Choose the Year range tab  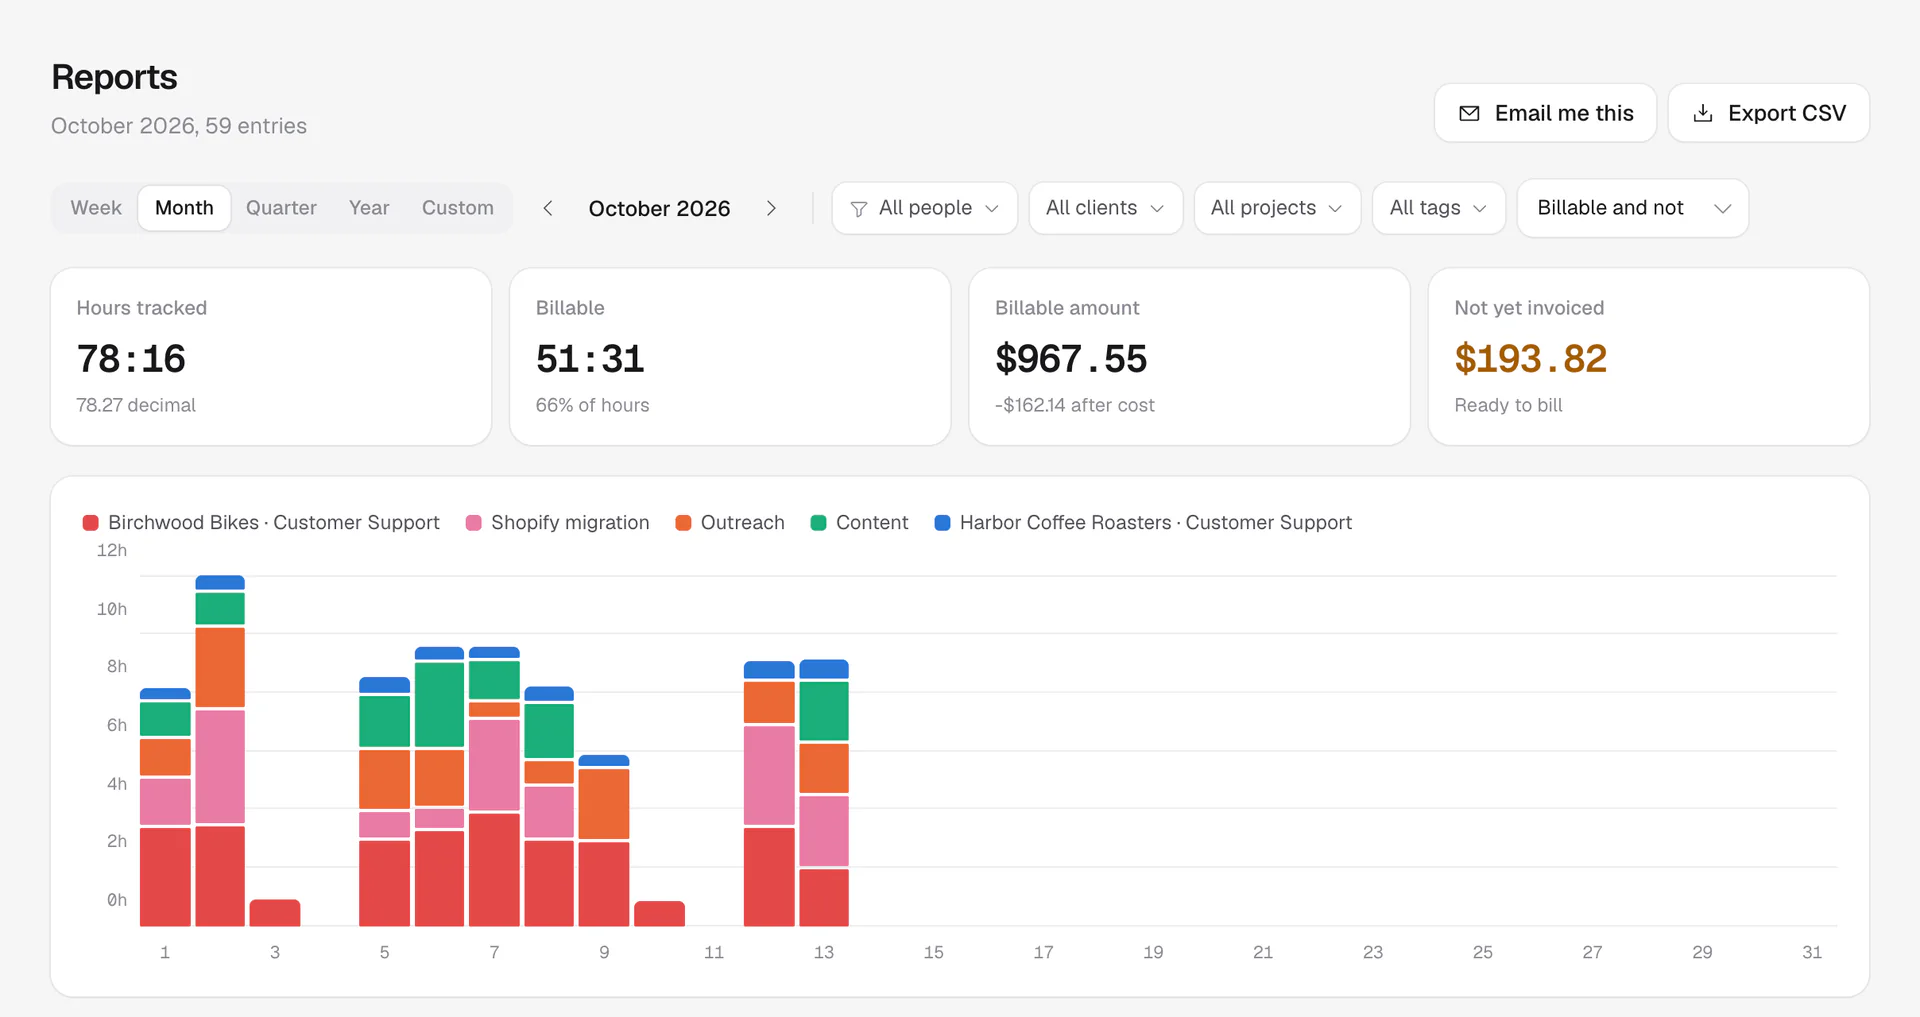[369, 208]
